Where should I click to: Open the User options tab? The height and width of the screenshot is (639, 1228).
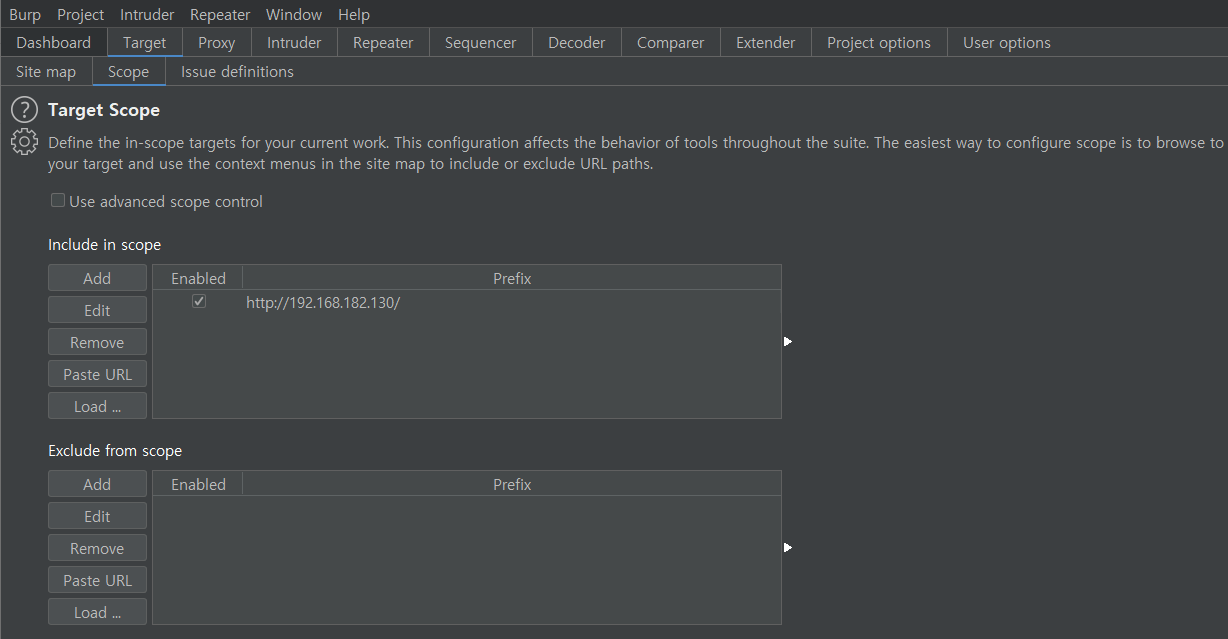coord(1007,43)
